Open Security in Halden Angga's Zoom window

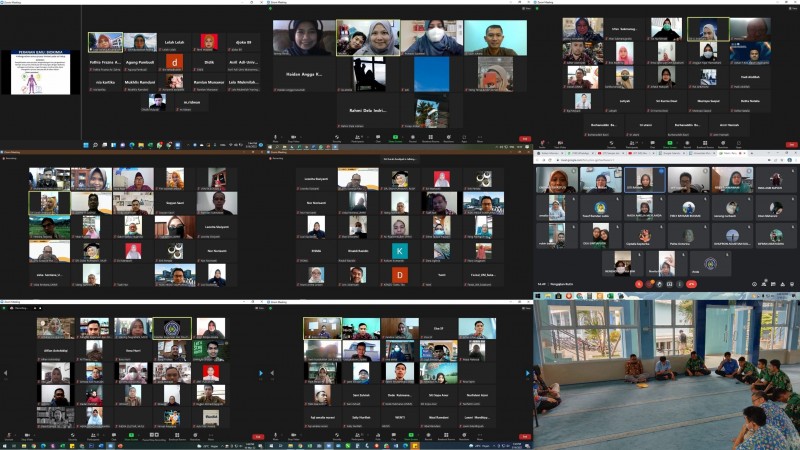[337, 136]
